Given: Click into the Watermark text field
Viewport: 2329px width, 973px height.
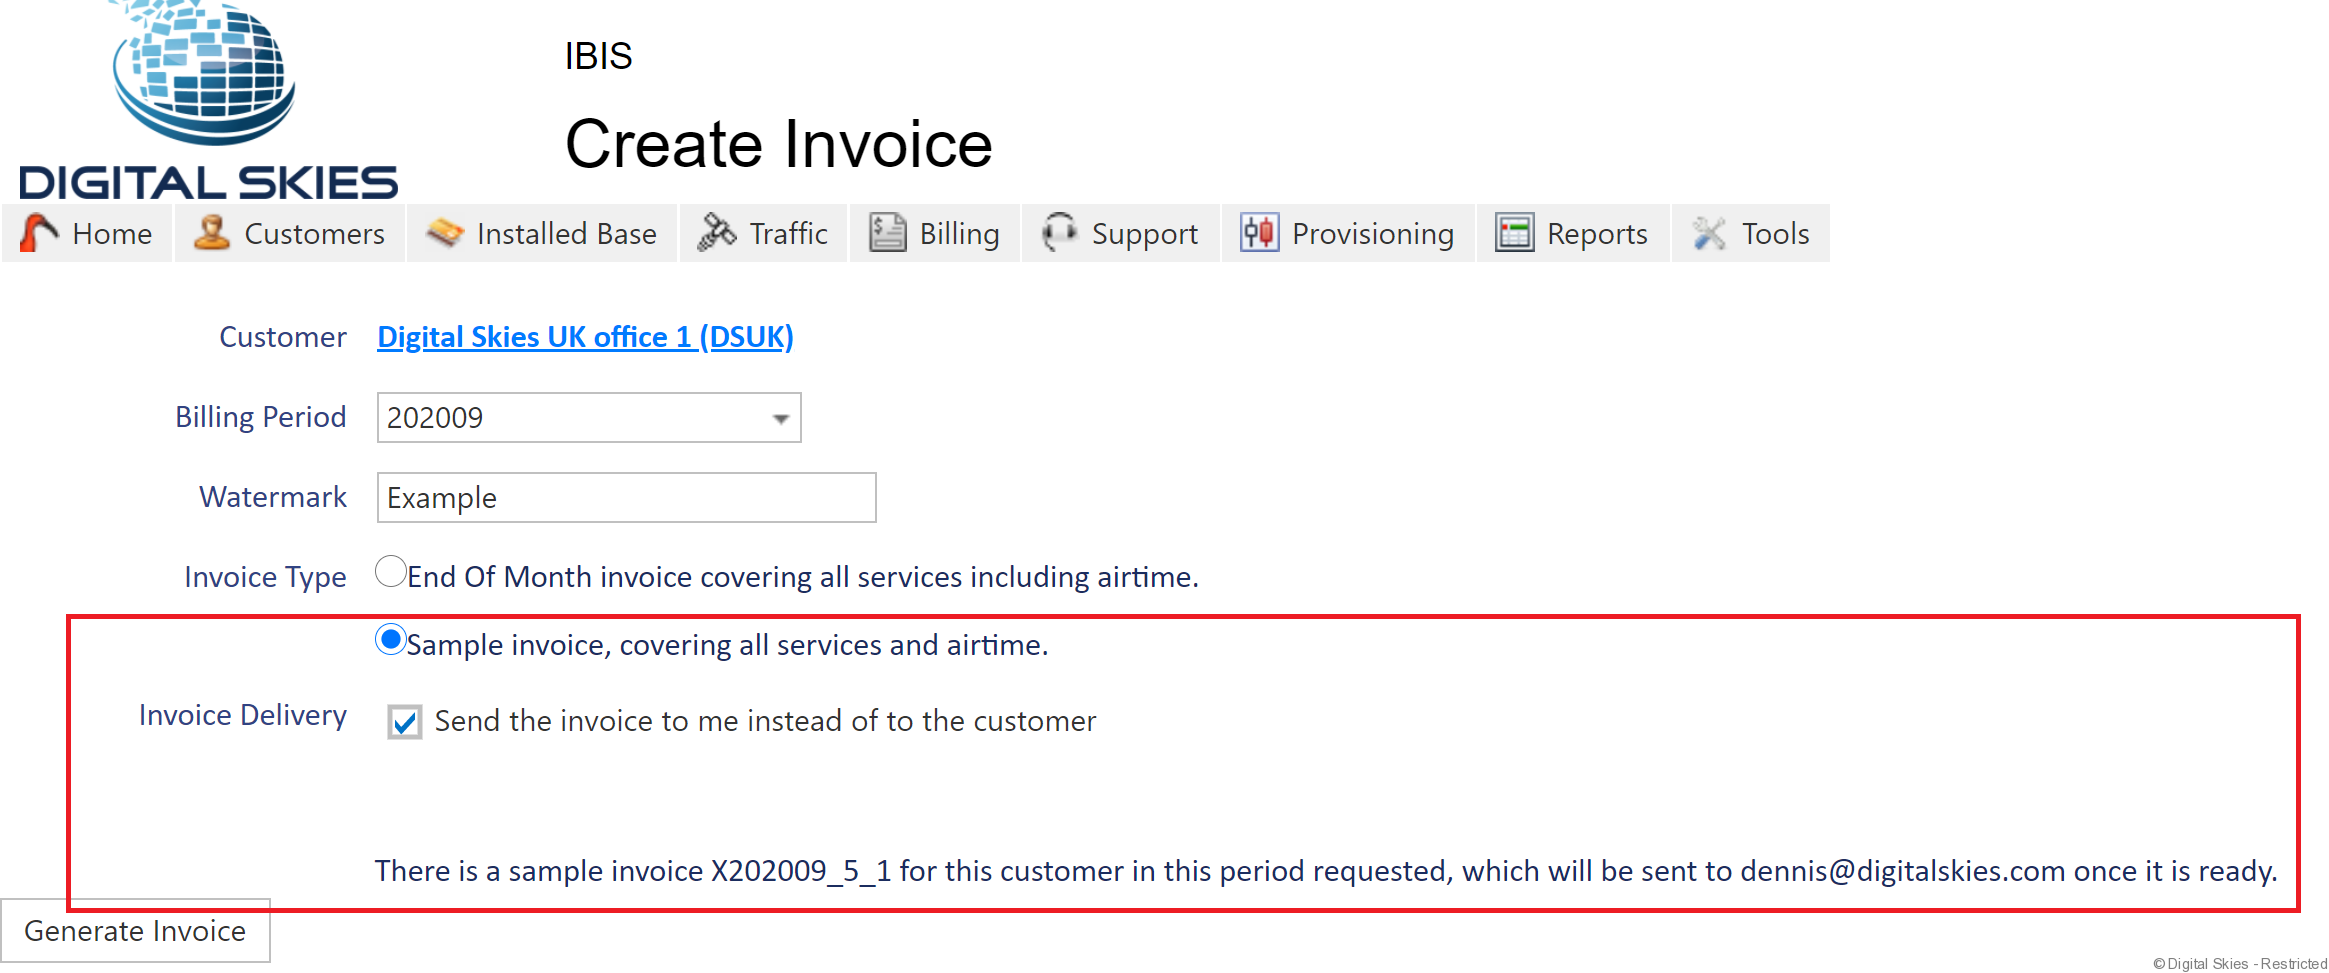Looking at the screenshot, I should [x=626, y=498].
